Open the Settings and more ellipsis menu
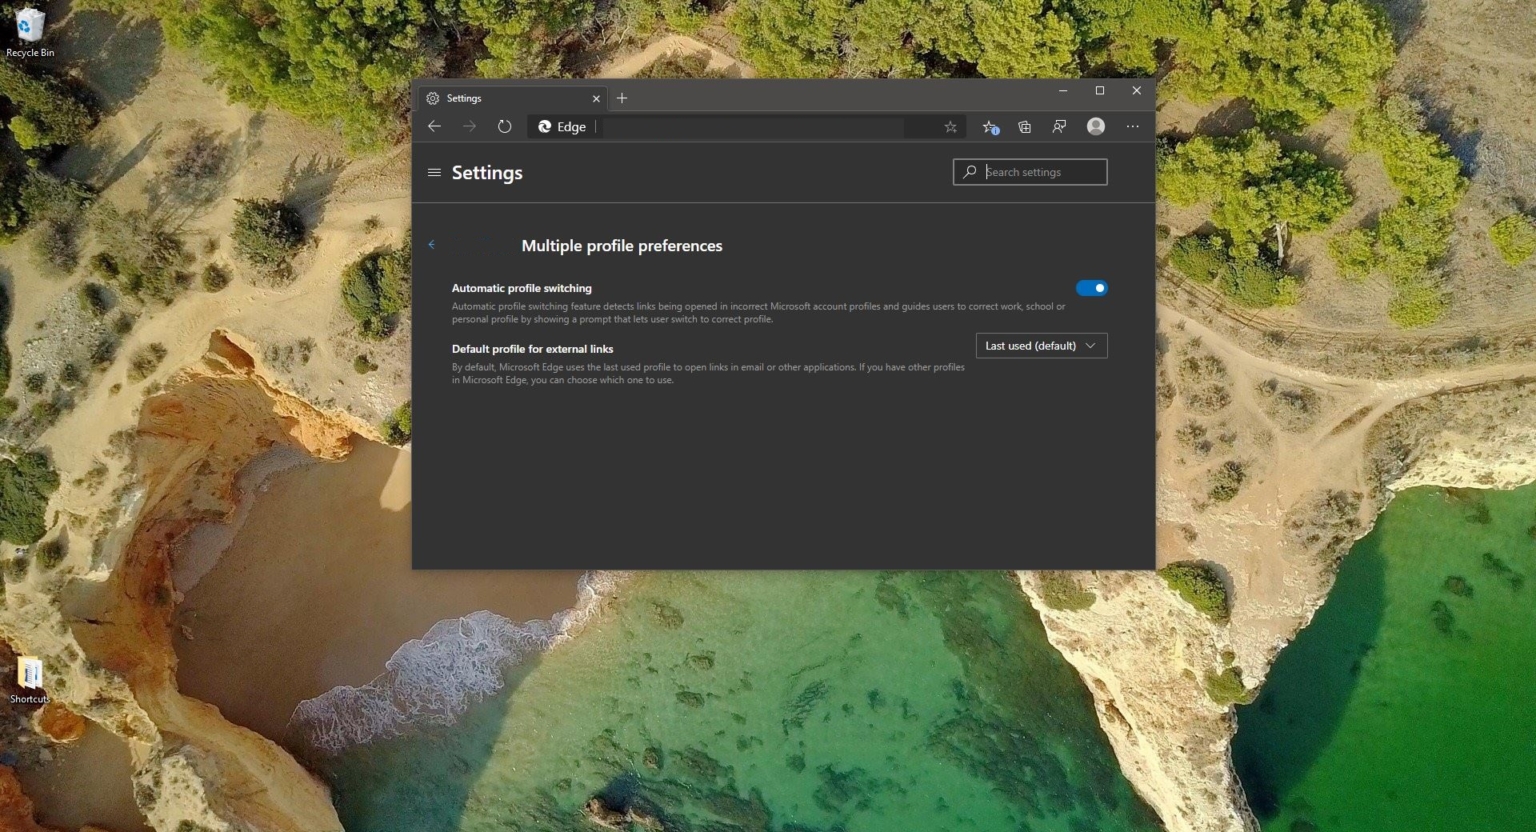This screenshot has width=1536, height=832. [1132, 127]
